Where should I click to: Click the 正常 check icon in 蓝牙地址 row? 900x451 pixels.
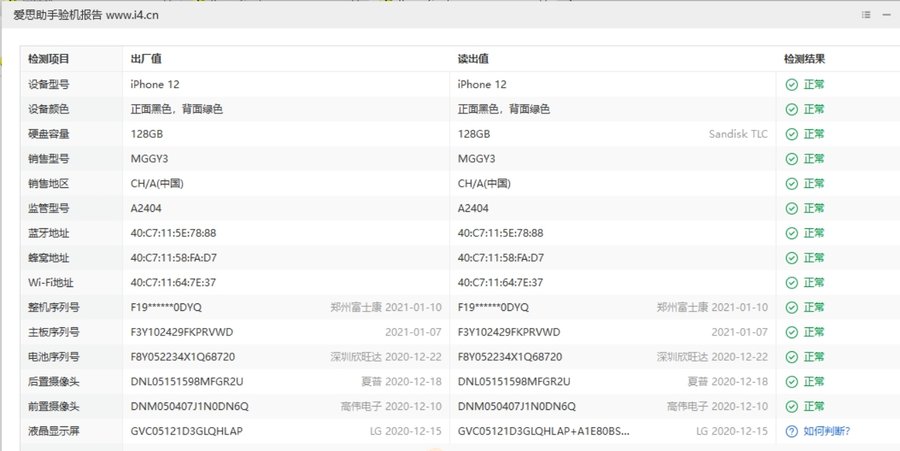(792, 233)
